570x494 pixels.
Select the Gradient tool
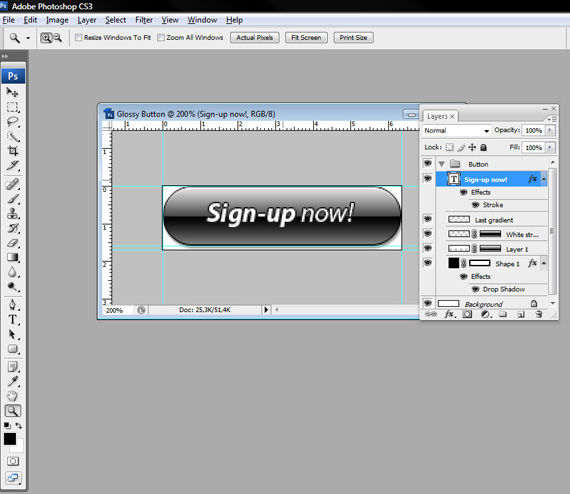13,257
